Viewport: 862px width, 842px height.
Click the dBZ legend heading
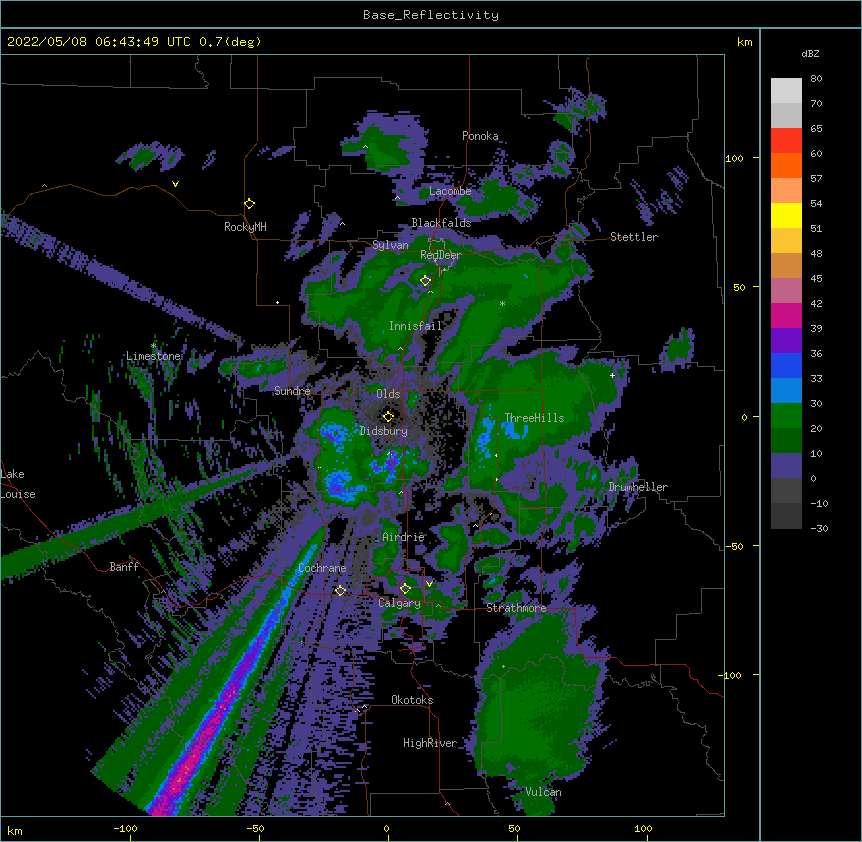tap(810, 53)
